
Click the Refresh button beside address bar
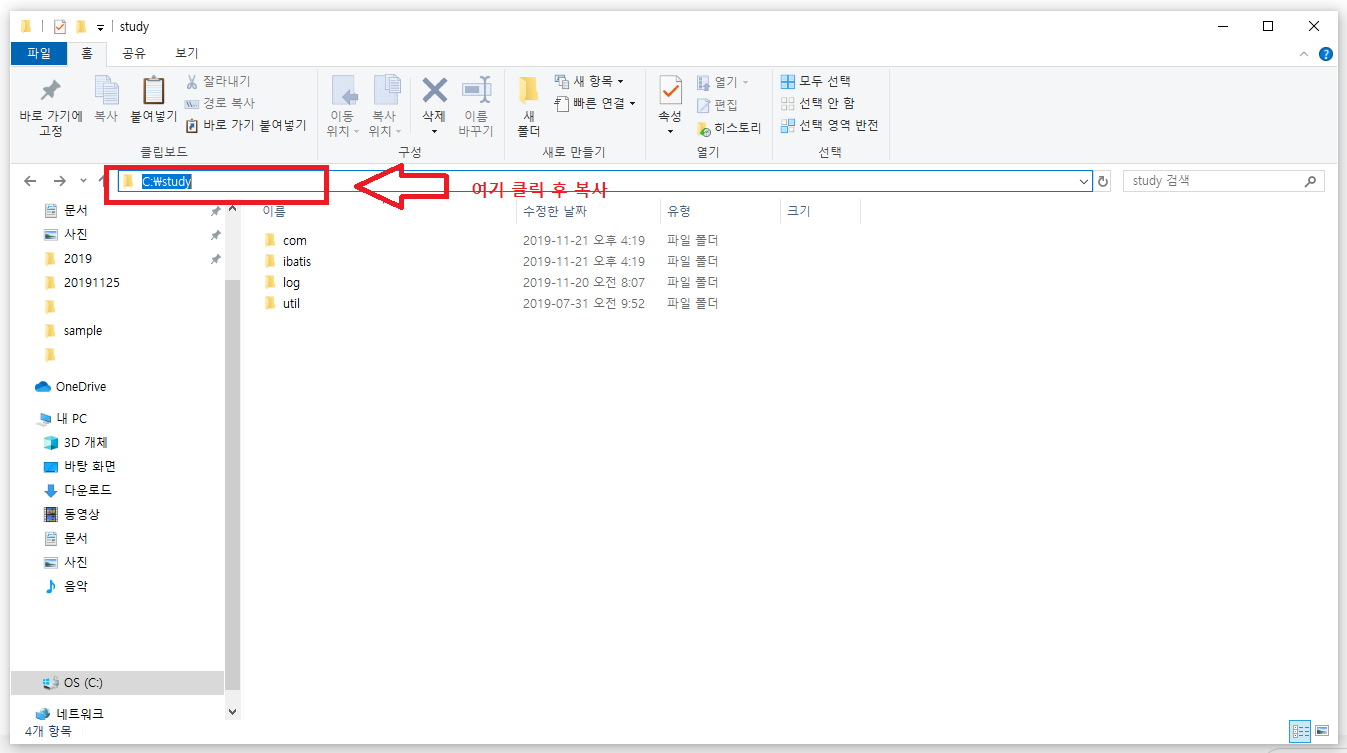1103,182
